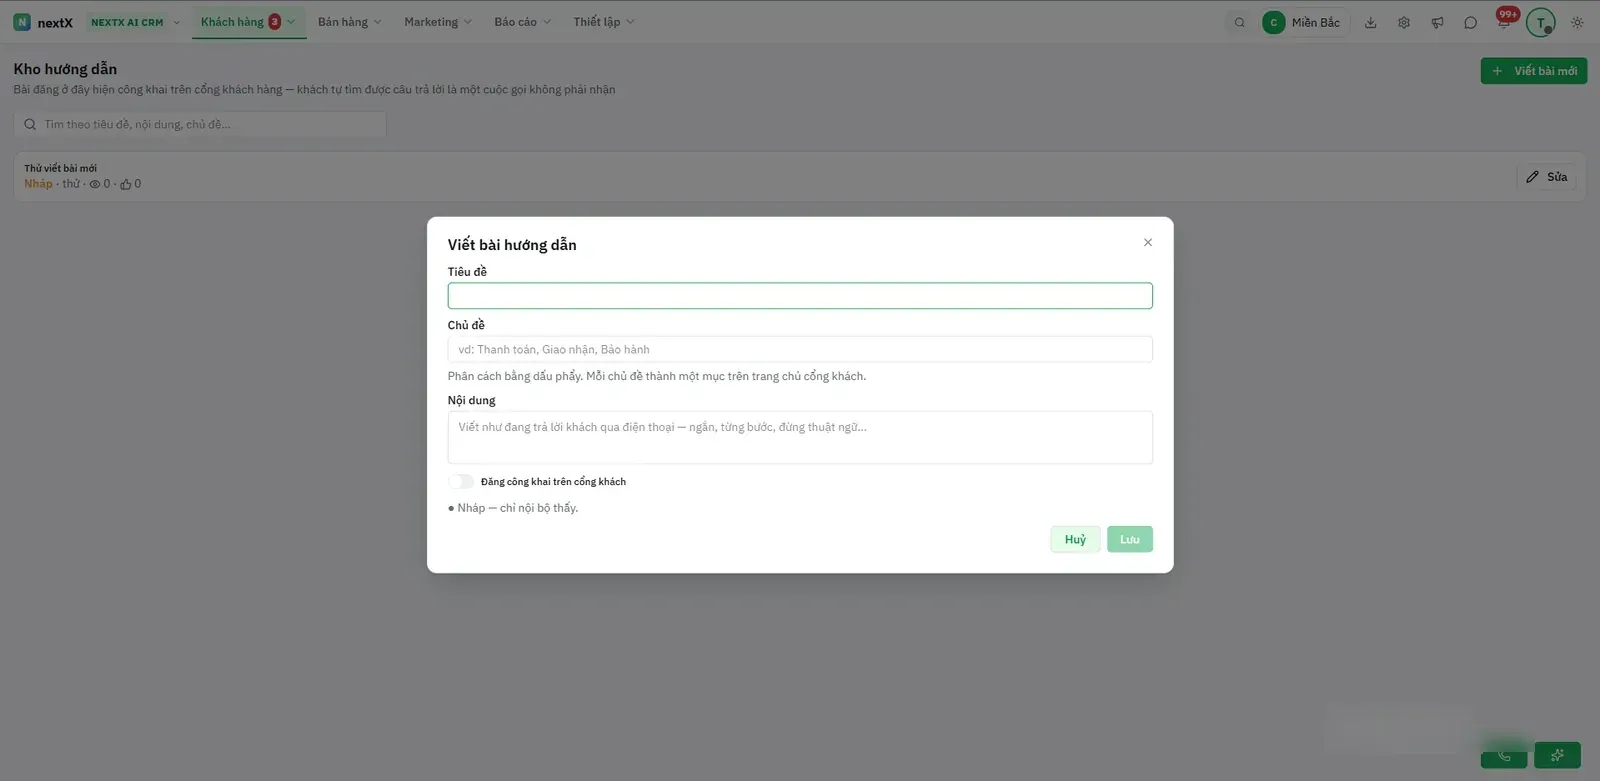
Task: Close the Viết bài hướng dẫn dialog
Action: pos(1148,242)
